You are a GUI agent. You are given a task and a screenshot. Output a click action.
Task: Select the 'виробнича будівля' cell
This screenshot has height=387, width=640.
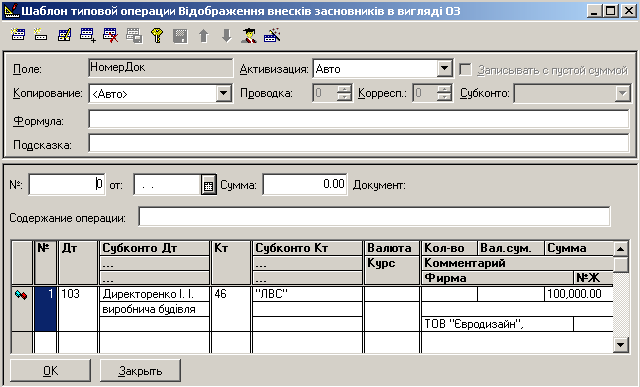click(x=154, y=309)
